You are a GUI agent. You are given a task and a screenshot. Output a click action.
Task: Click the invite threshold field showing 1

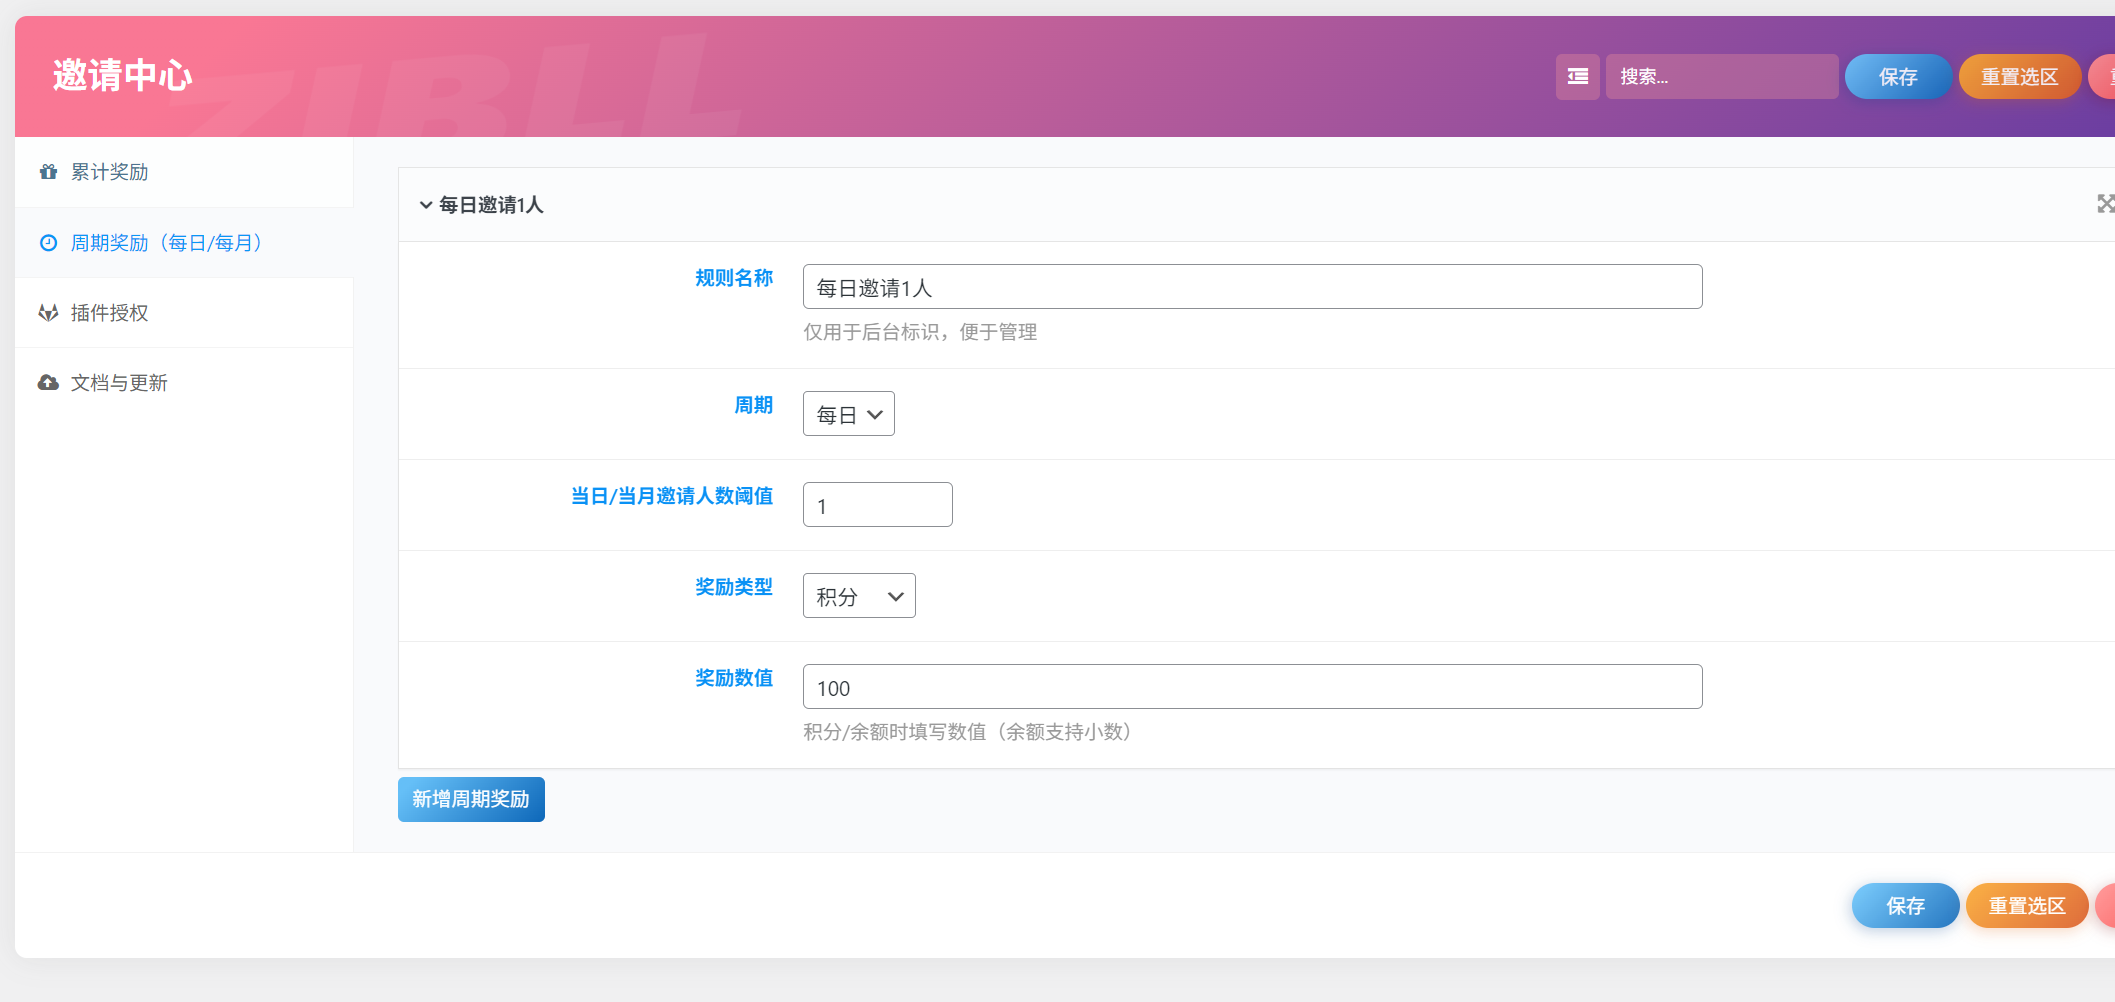pos(876,504)
